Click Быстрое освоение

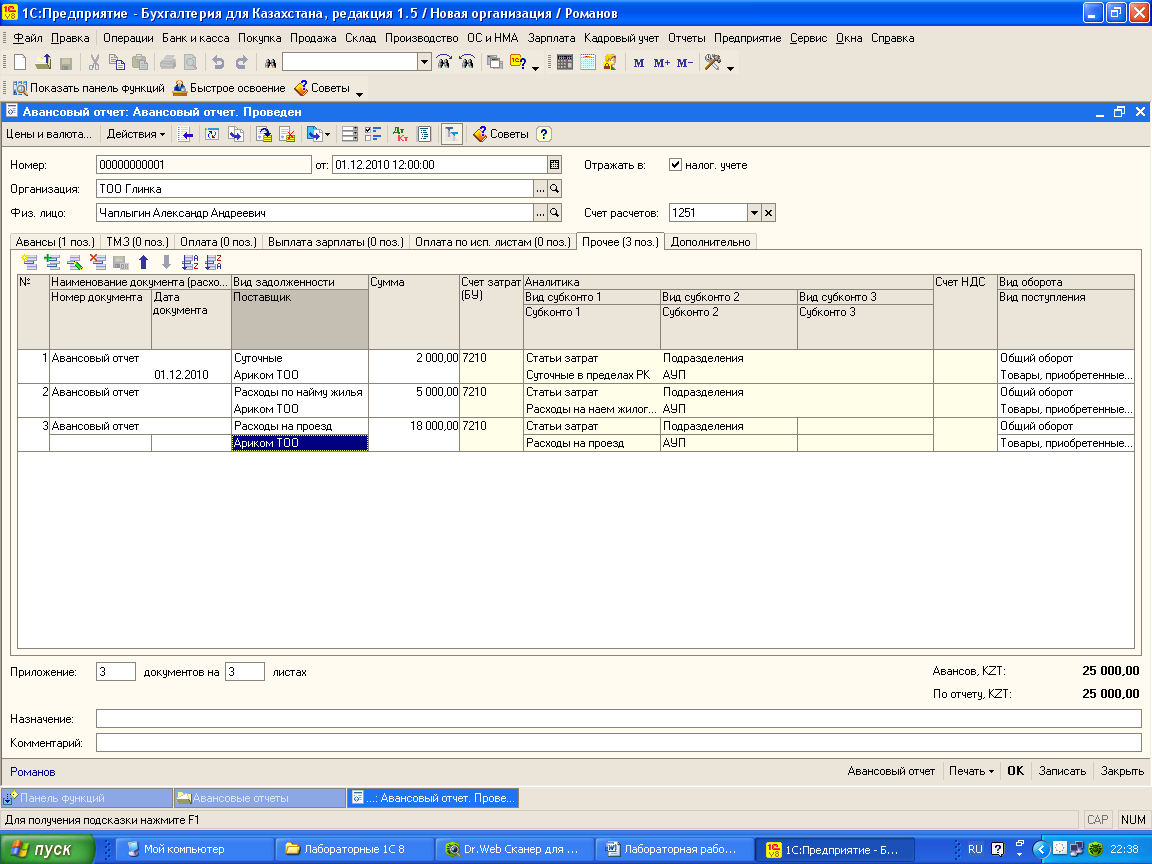coord(228,88)
